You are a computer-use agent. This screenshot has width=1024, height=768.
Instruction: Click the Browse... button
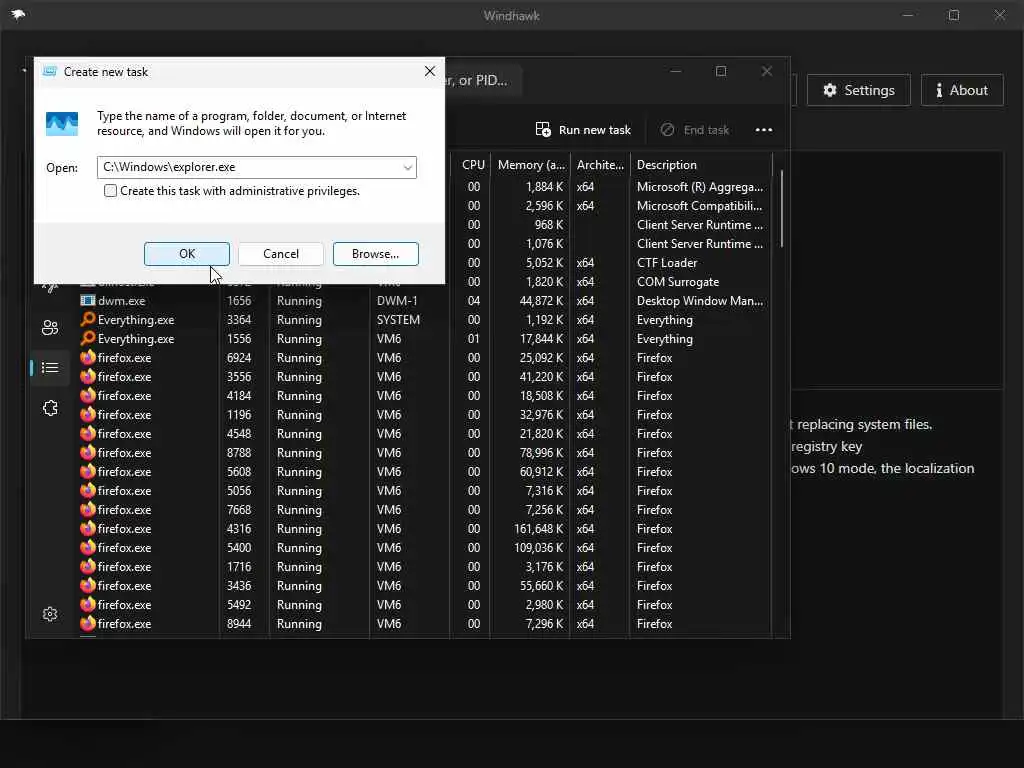pos(376,254)
